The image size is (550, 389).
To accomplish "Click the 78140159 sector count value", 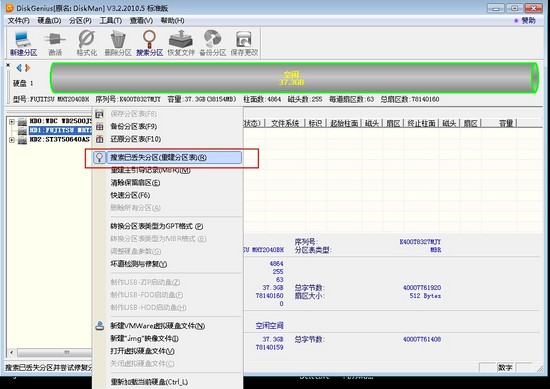I will click(269, 347).
